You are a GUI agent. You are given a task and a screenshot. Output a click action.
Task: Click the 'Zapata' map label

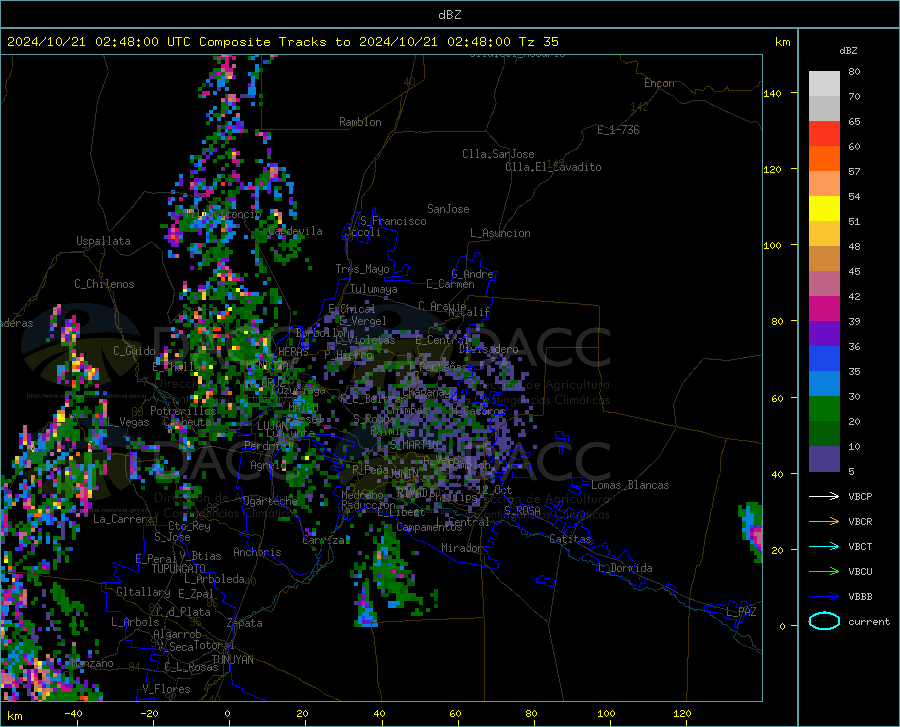point(245,623)
